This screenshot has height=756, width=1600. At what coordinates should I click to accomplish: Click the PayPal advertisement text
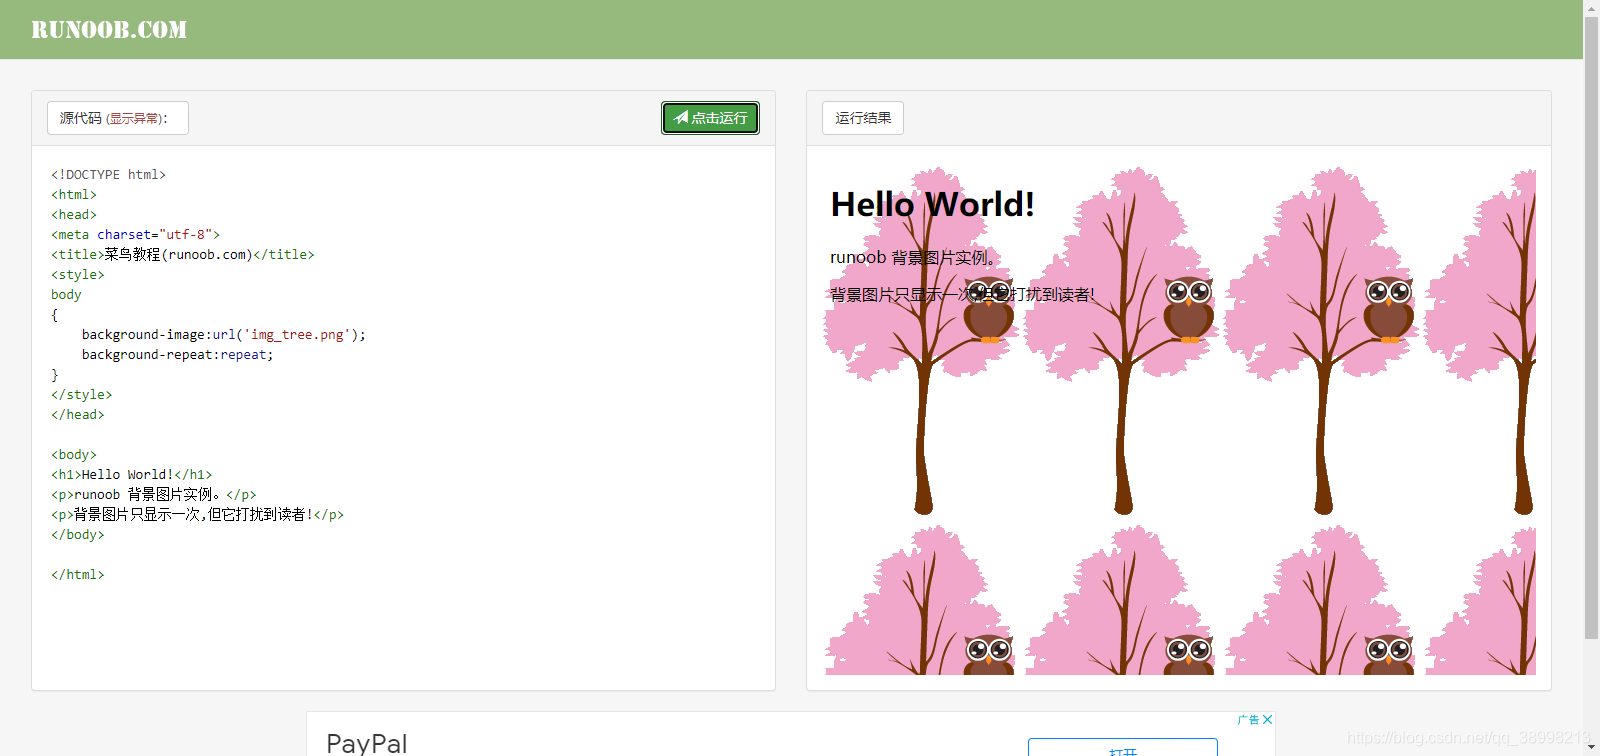367,743
